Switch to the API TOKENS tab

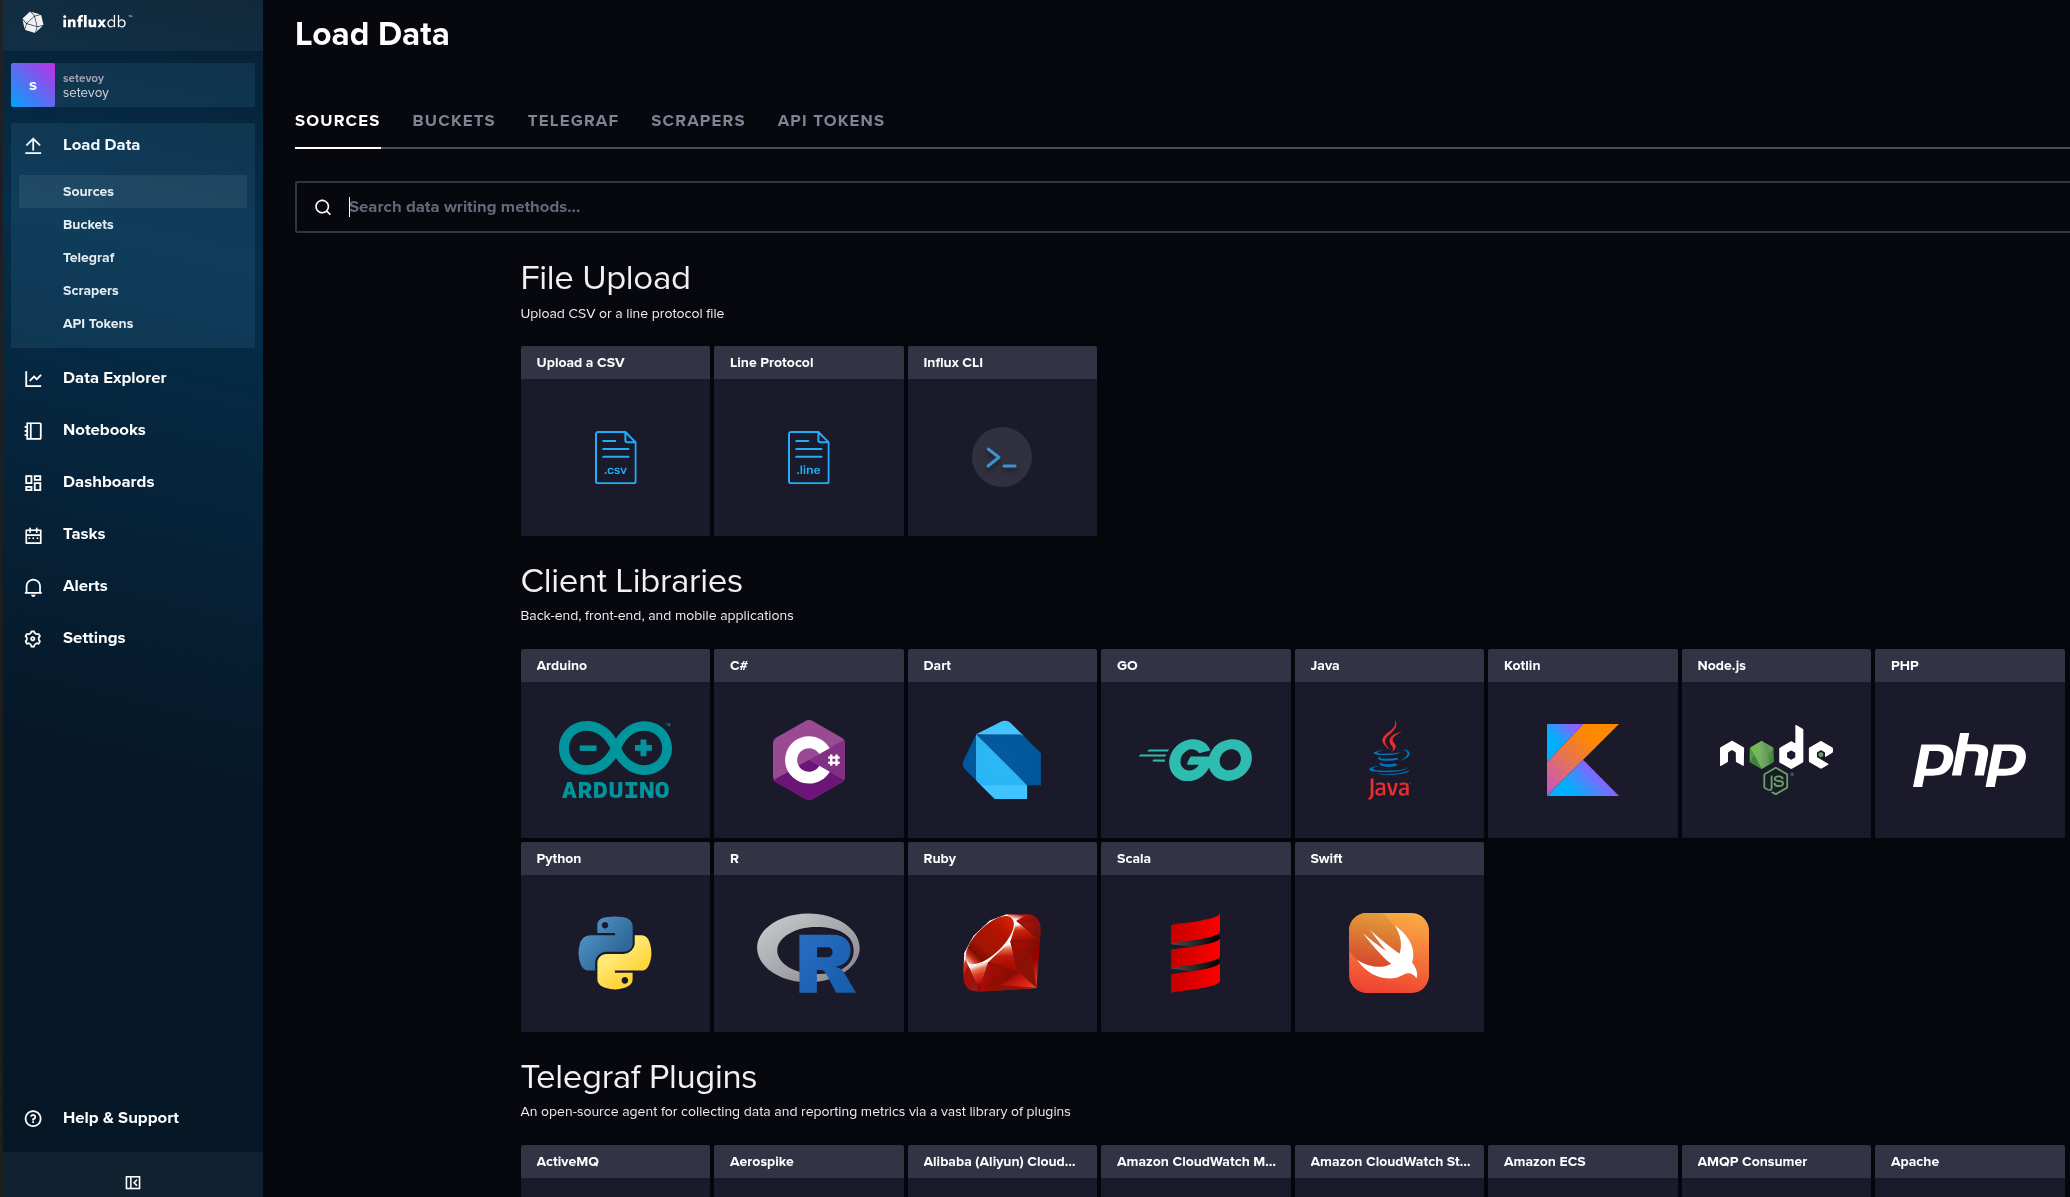point(830,121)
